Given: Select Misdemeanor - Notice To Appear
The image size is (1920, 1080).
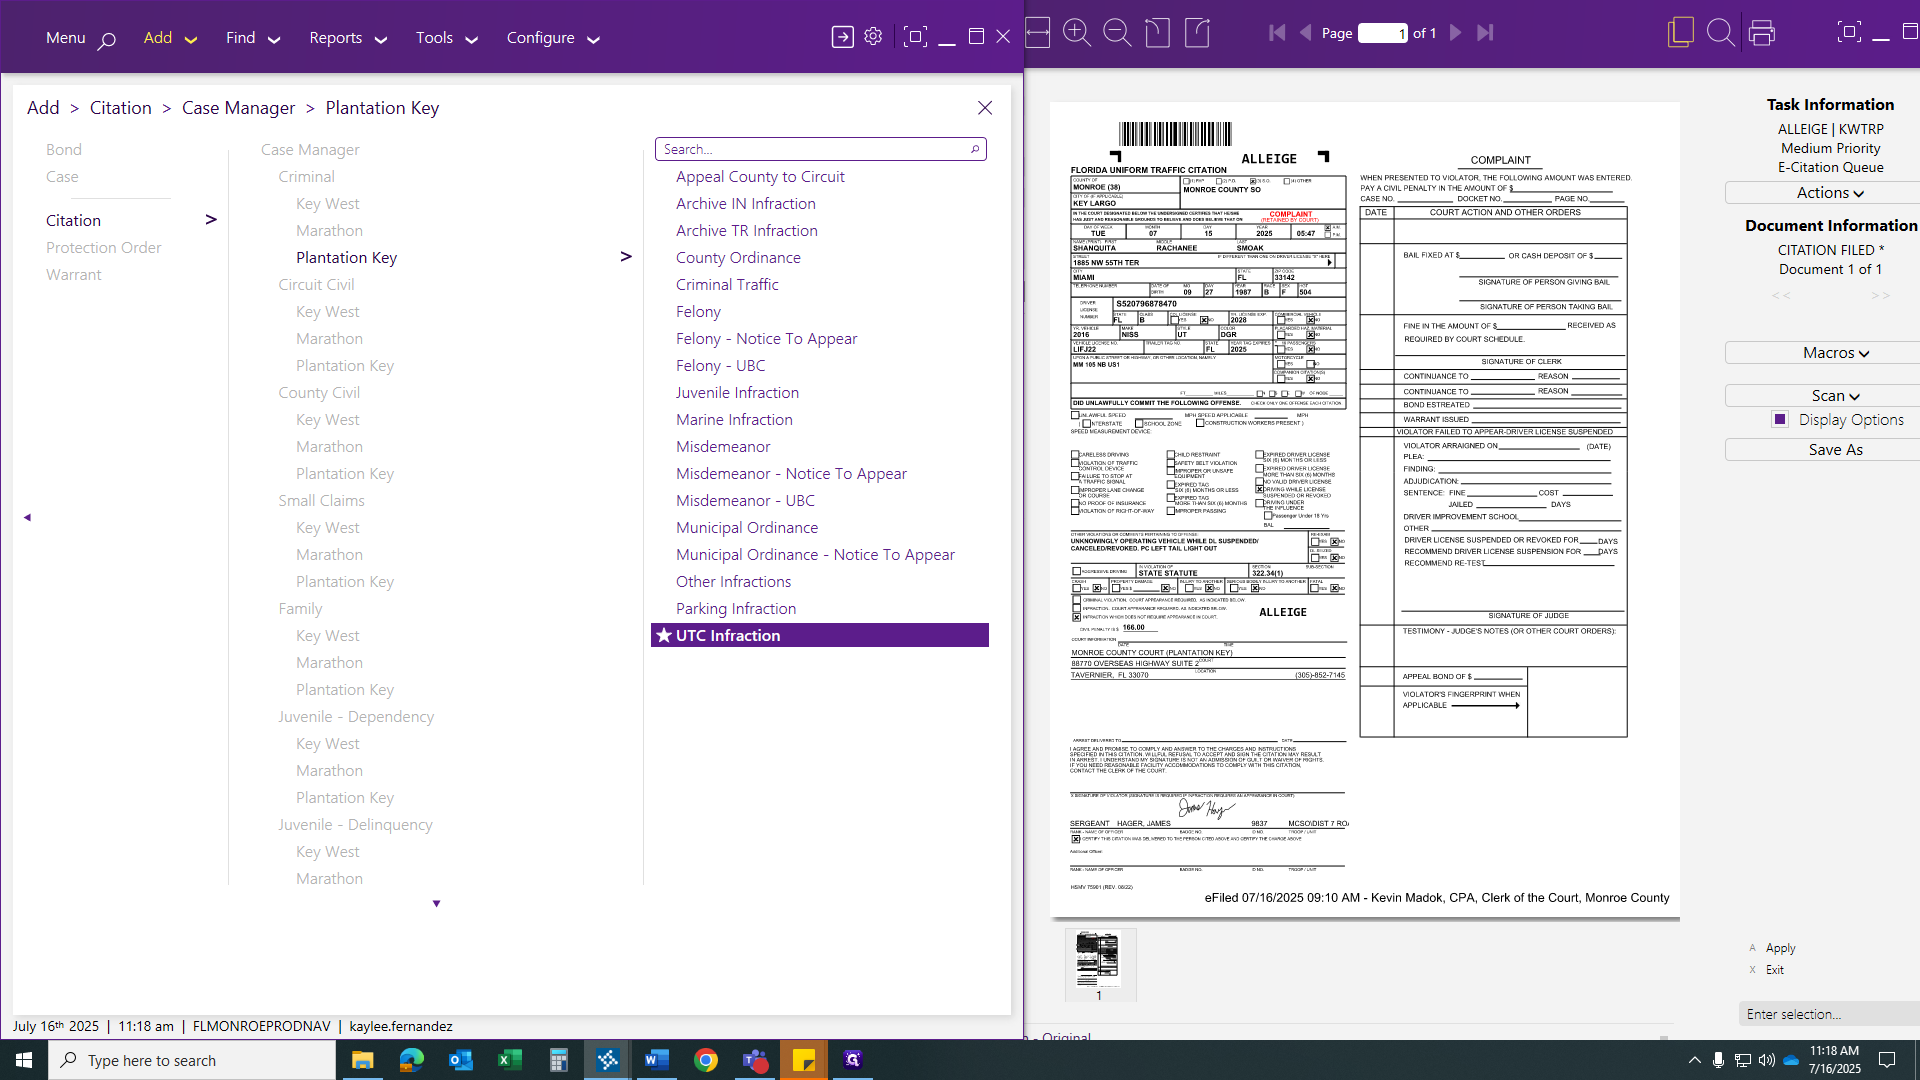Looking at the screenshot, I should coord(791,473).
